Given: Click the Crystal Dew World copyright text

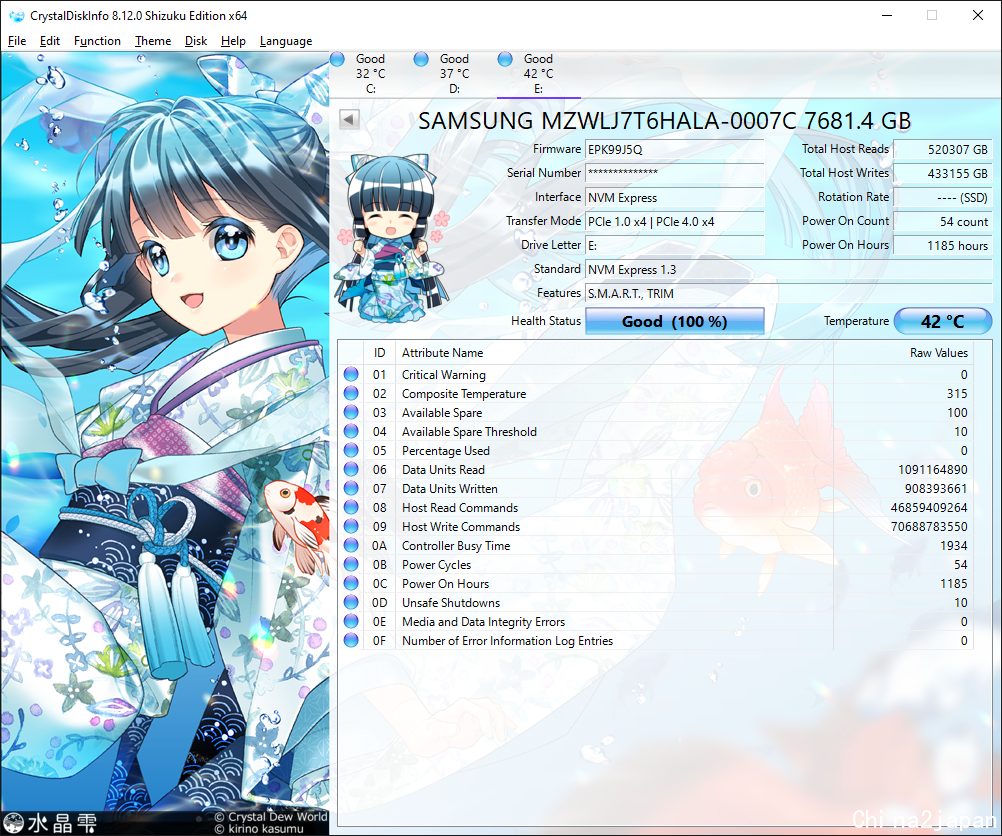Looking at the screenshot, I should tap(271, 817).
